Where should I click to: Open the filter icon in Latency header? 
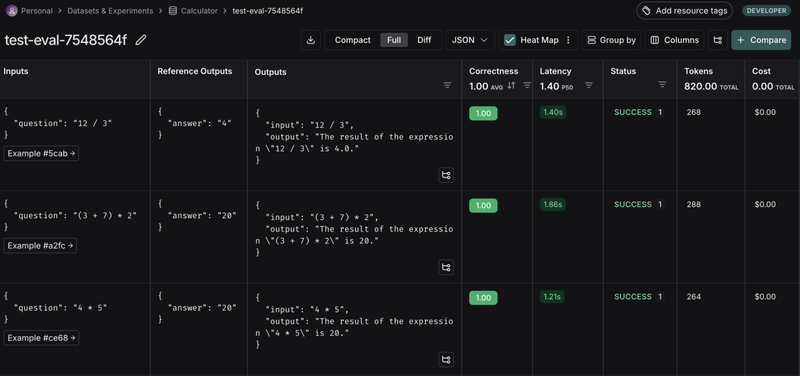pyautogui.click(x=589, y=85)
